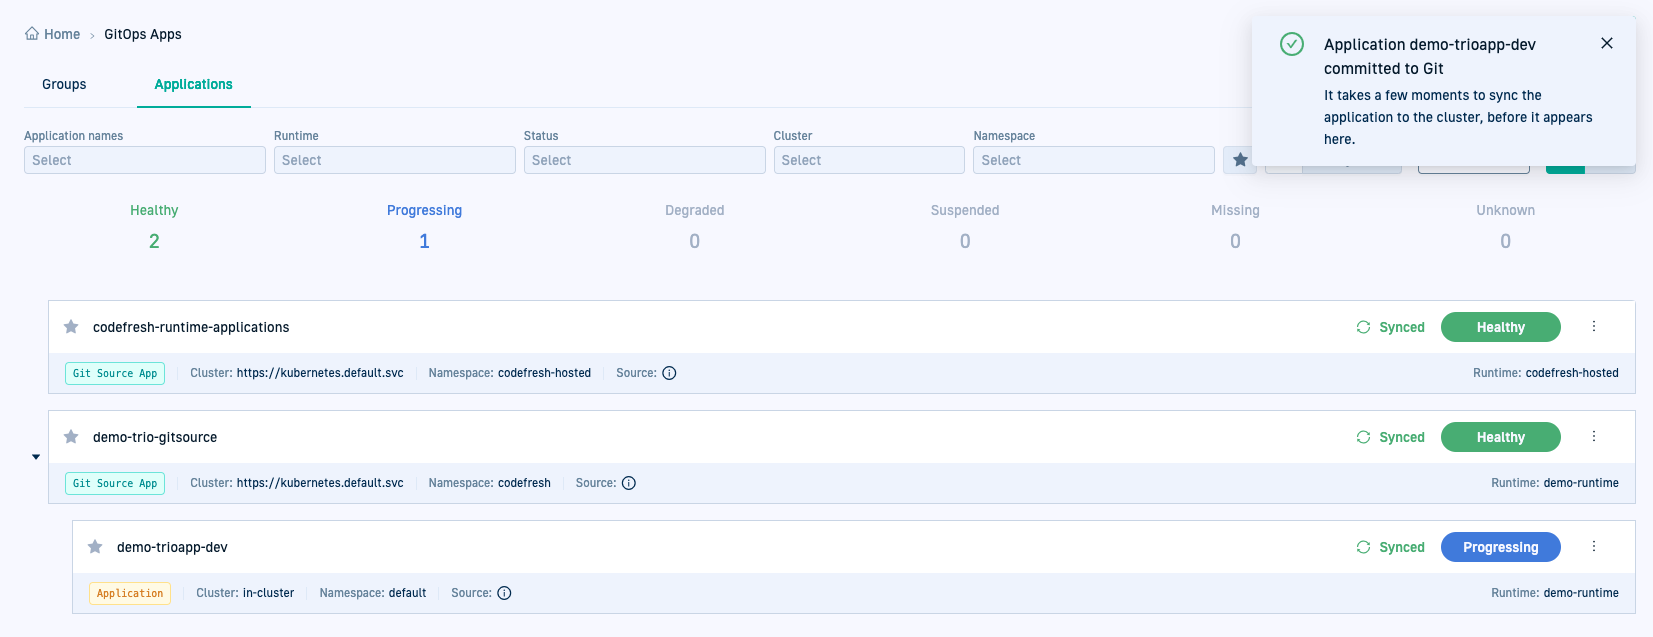The height and width of the screenshot is (637, 1653).
Task: View Source info icon for demo-trioapp-dev
Action: (x=504, y=593)
